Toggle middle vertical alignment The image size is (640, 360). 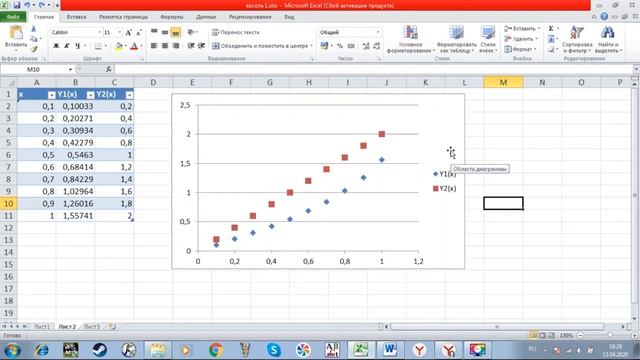pos(165,32)
